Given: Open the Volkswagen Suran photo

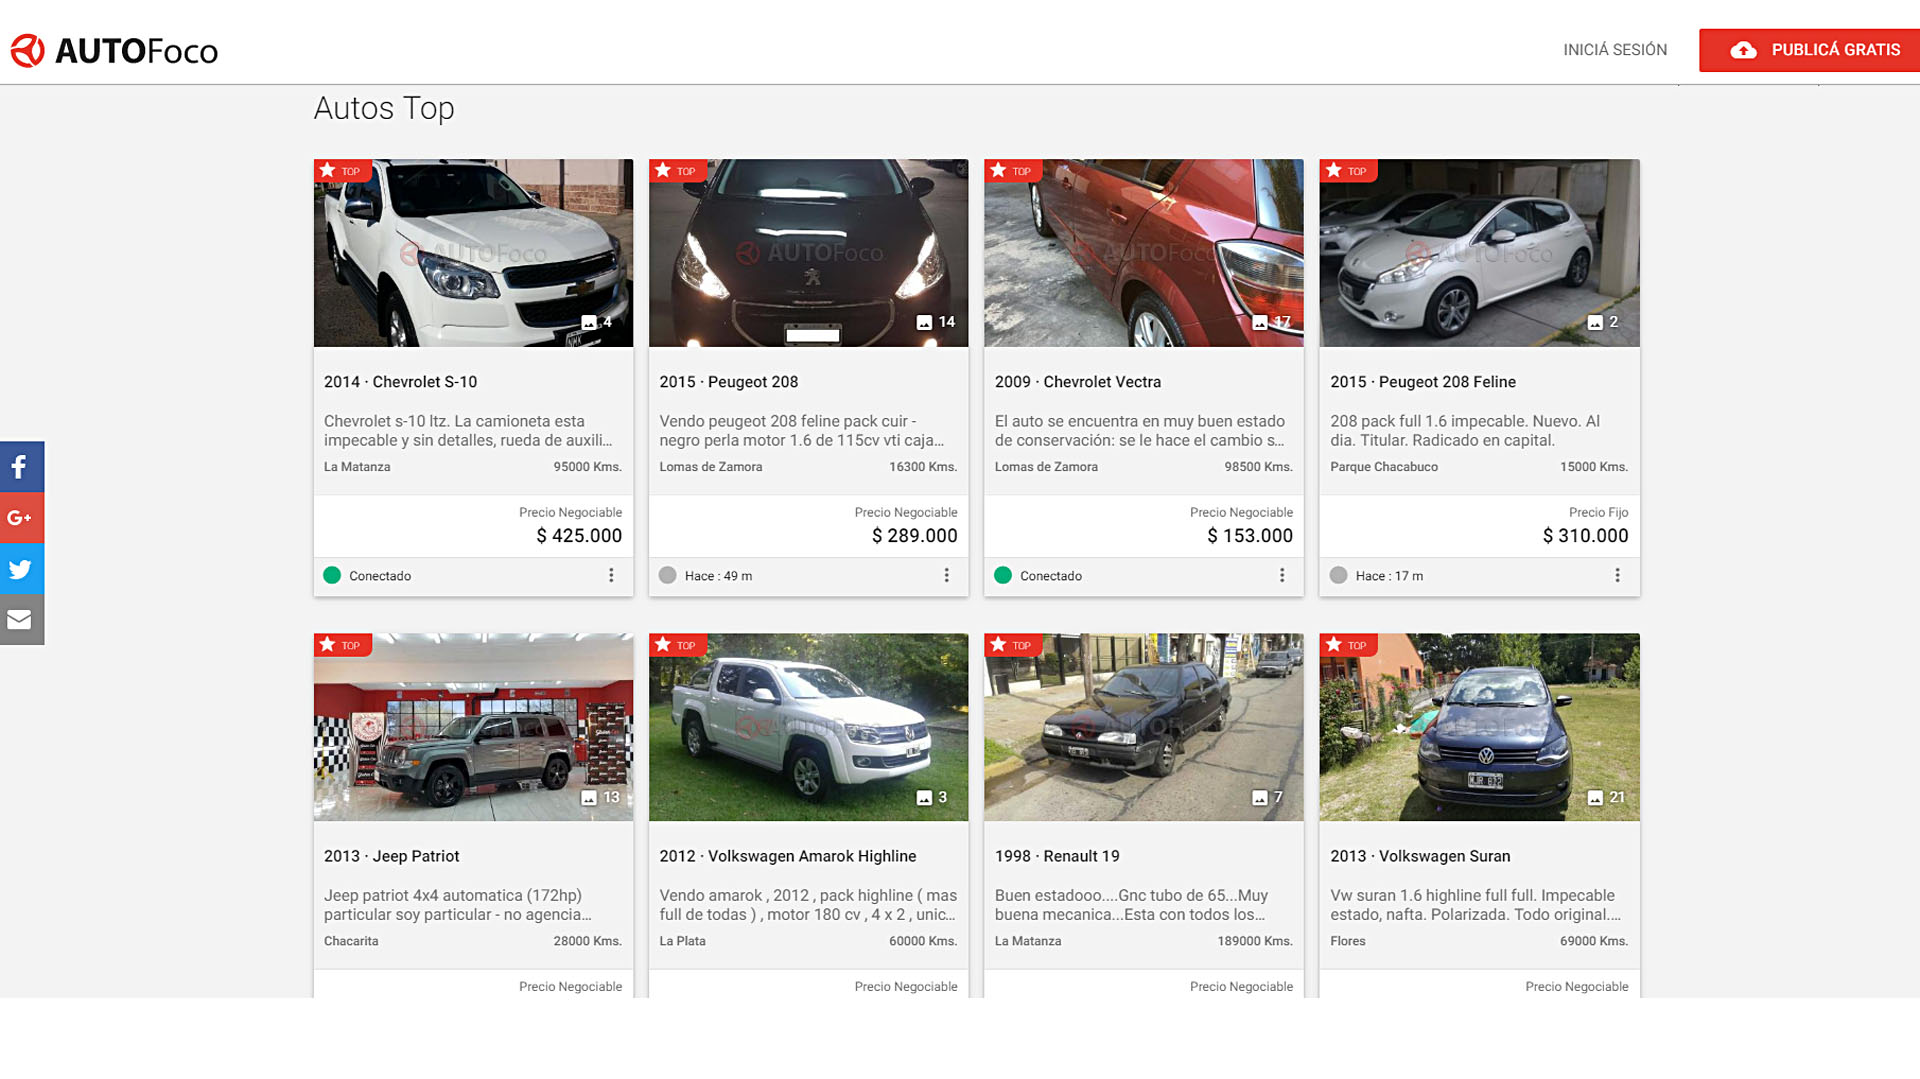Looking at the screenshot, I should [1479, 727].
